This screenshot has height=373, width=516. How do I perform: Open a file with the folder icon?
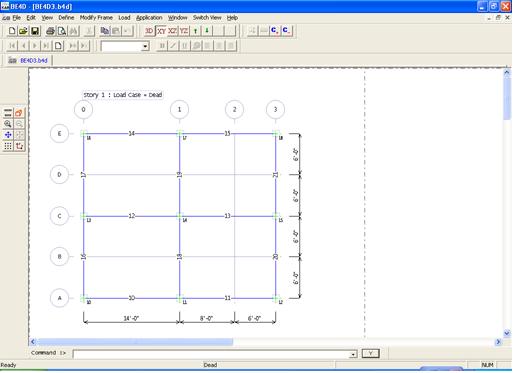[x=23, y=31]
